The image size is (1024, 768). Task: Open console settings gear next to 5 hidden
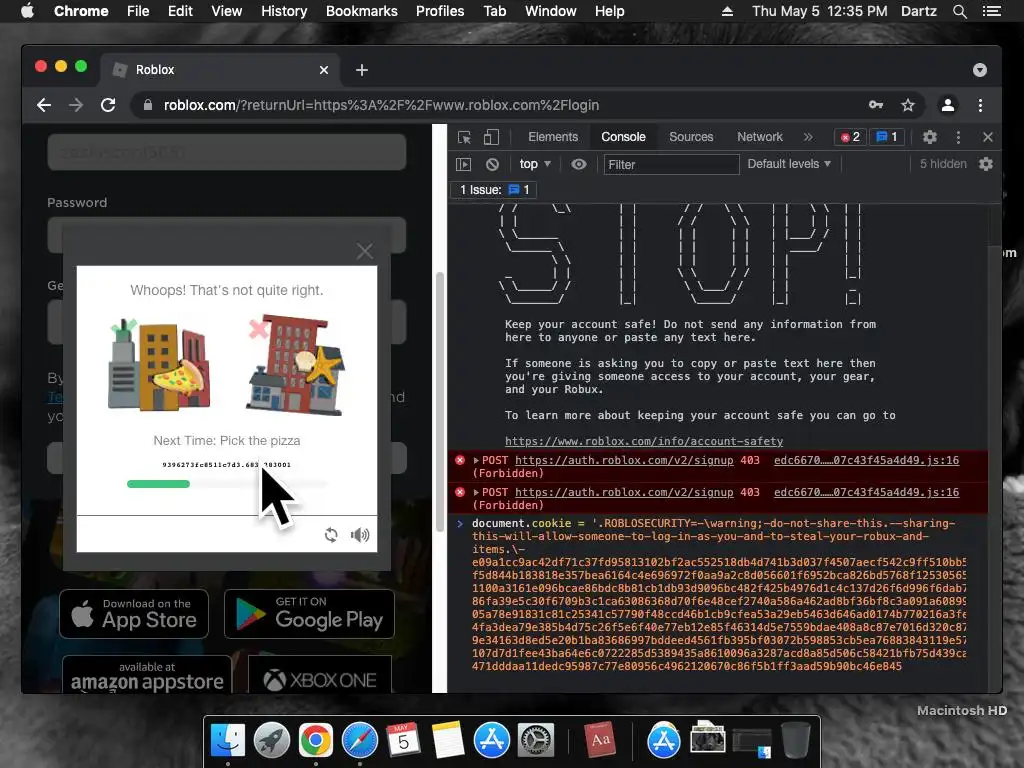985,165
